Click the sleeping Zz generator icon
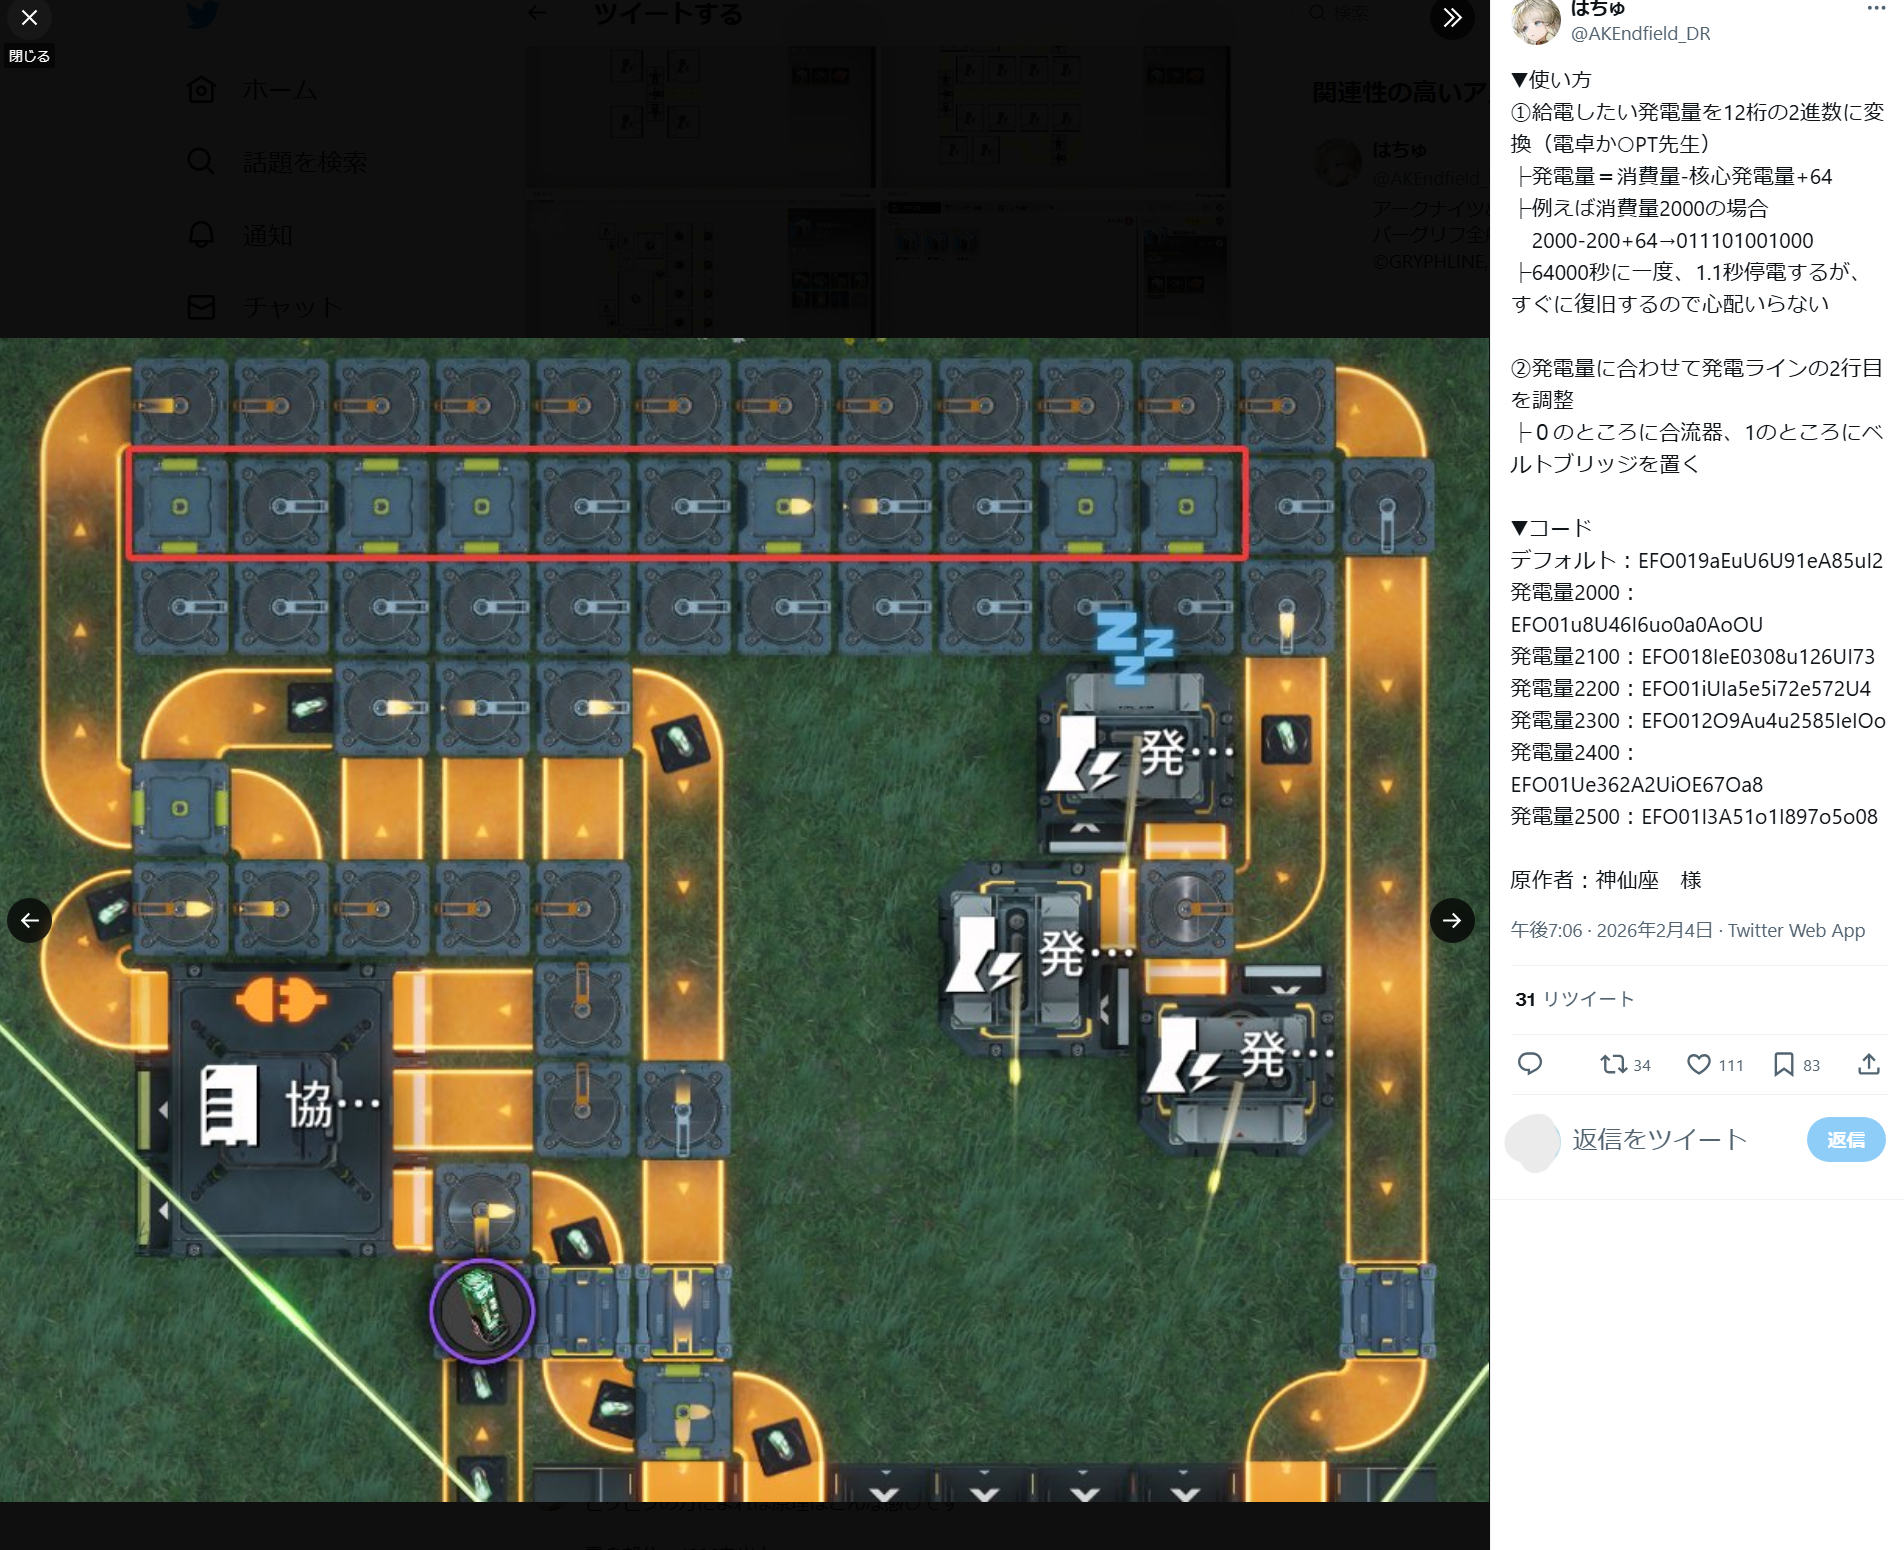The image size is (1904, 1550). point(1133,647)
